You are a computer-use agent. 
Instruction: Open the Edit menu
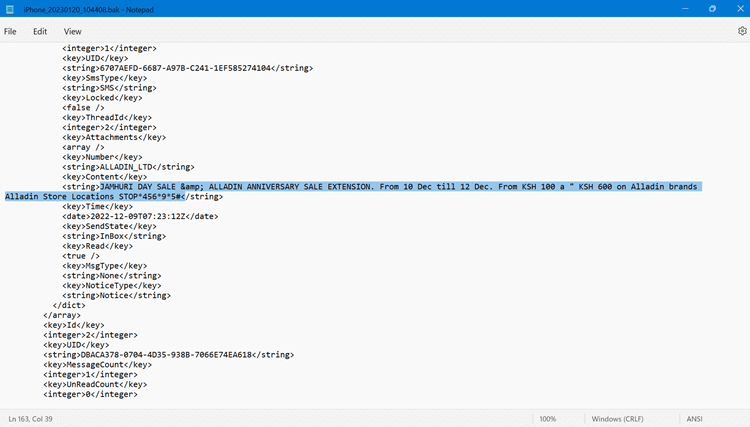point(40,31)
